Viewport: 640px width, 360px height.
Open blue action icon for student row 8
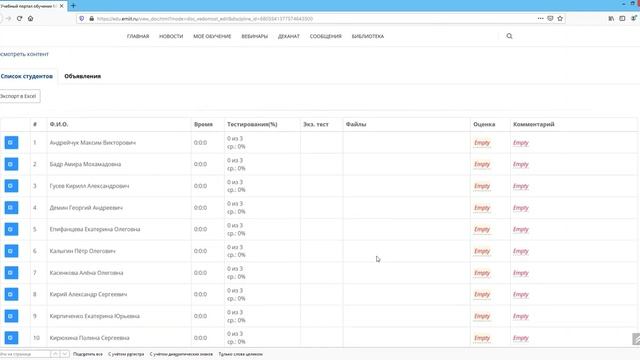[x=11, y=294]
